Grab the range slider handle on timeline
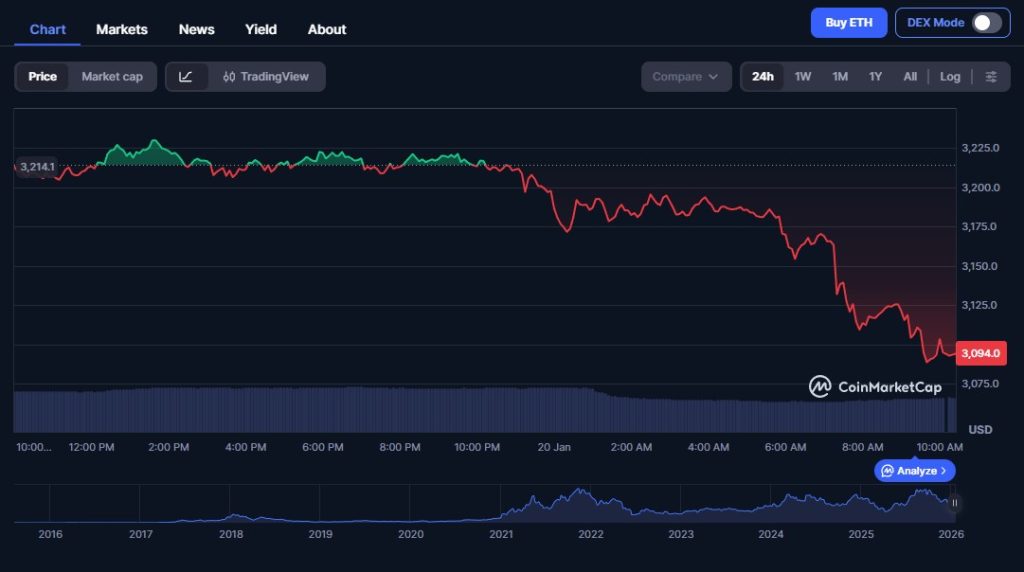 coord(955,503)
